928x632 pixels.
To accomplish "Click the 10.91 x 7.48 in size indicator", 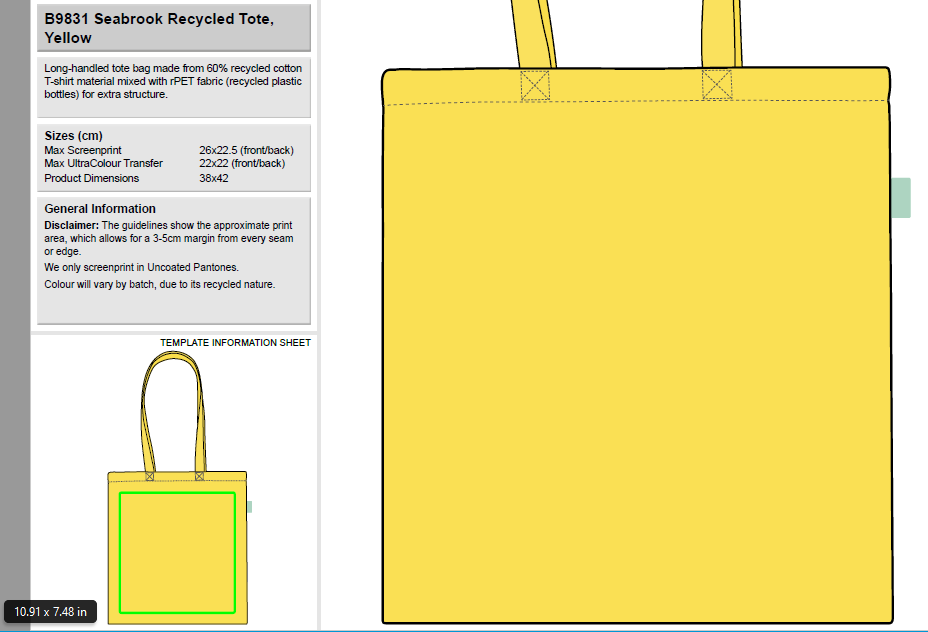I will (x=50, y=611).
